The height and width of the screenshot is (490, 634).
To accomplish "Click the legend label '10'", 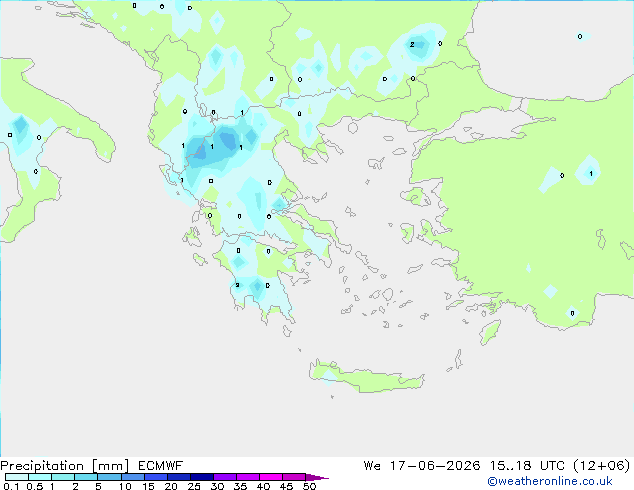I will click(125, 486).
